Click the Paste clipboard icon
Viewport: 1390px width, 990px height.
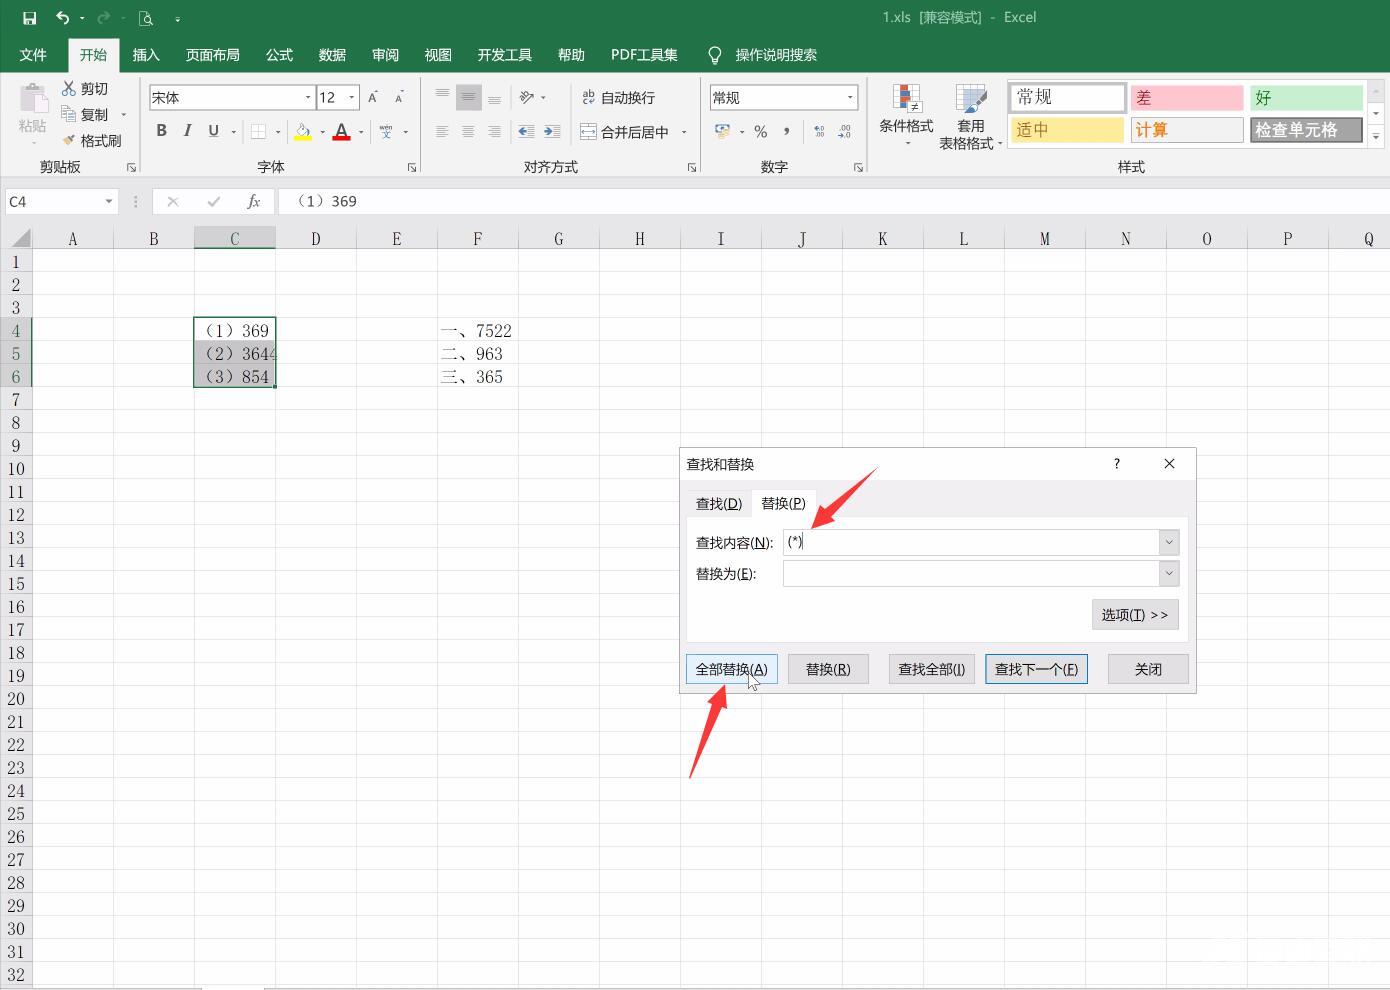coord(32,100)
